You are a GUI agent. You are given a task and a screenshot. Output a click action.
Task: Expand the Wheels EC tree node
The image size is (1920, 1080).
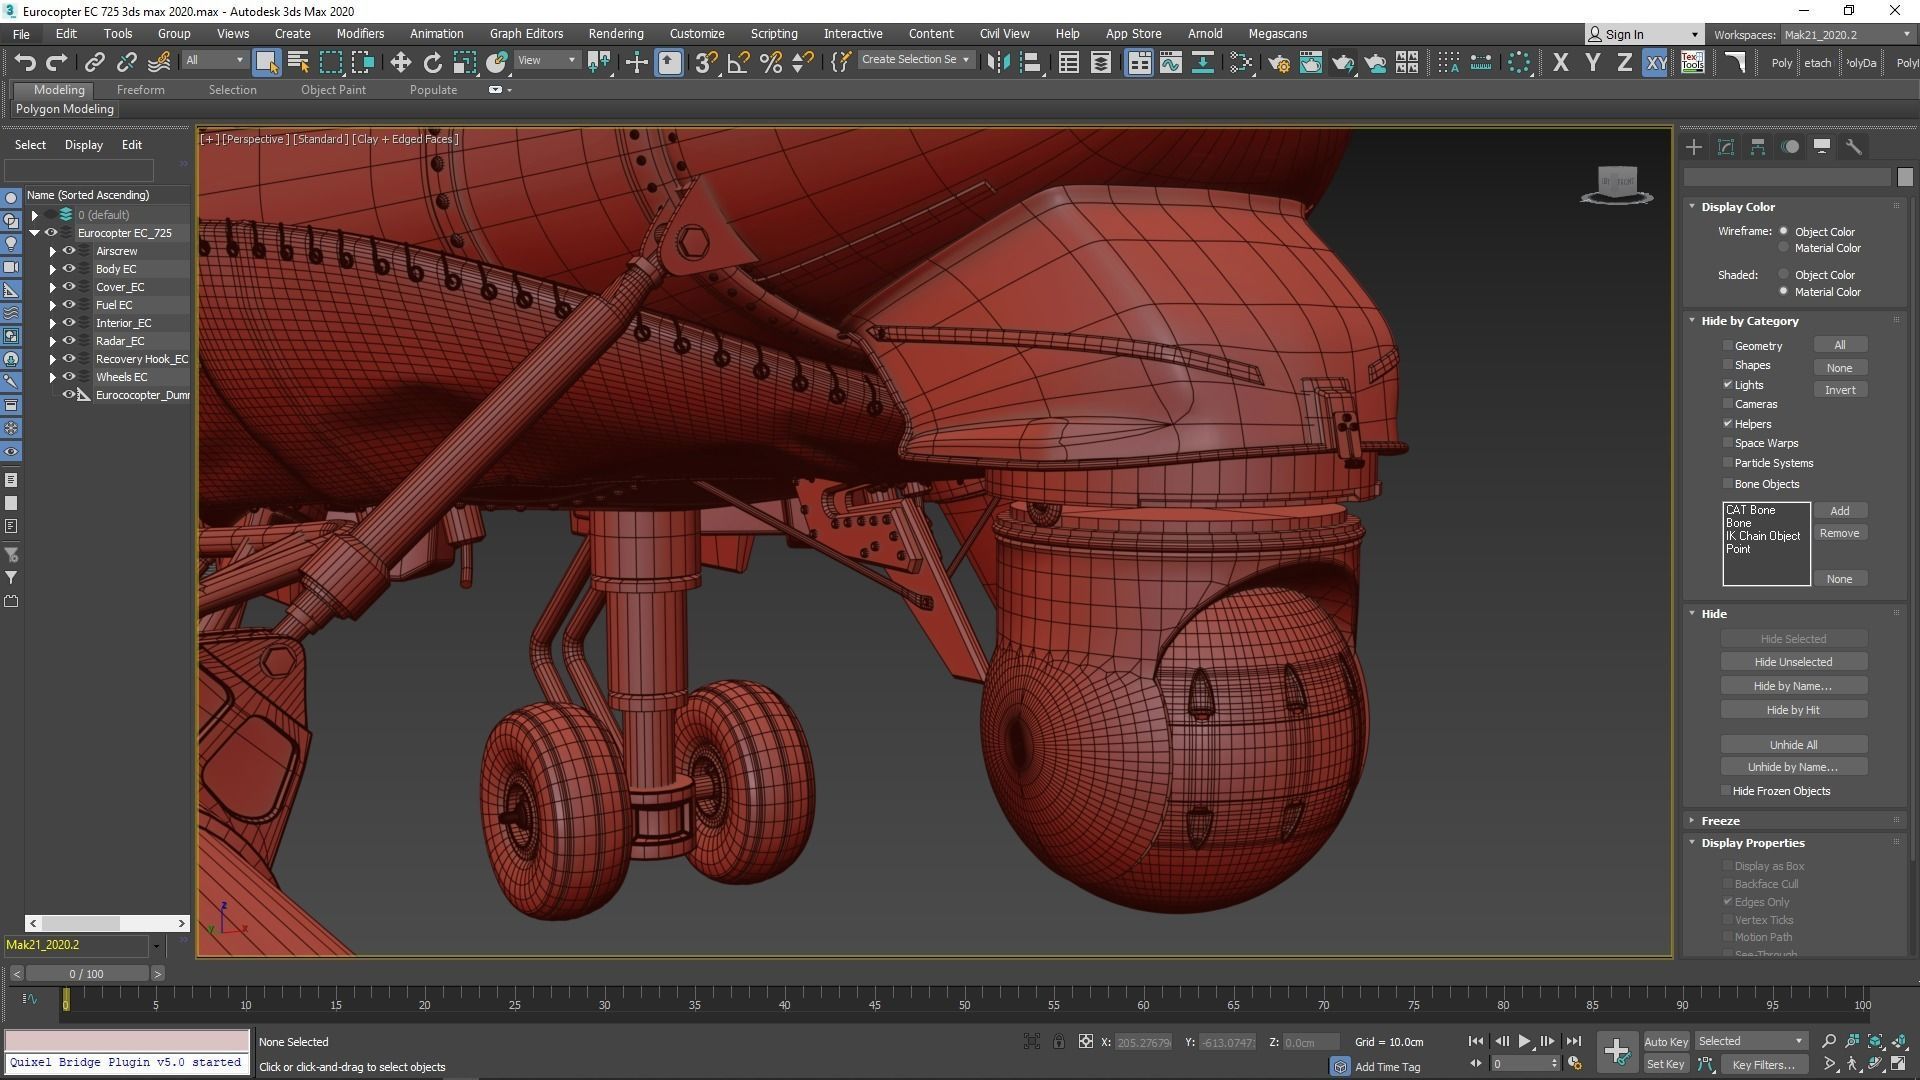pos(52,377)
